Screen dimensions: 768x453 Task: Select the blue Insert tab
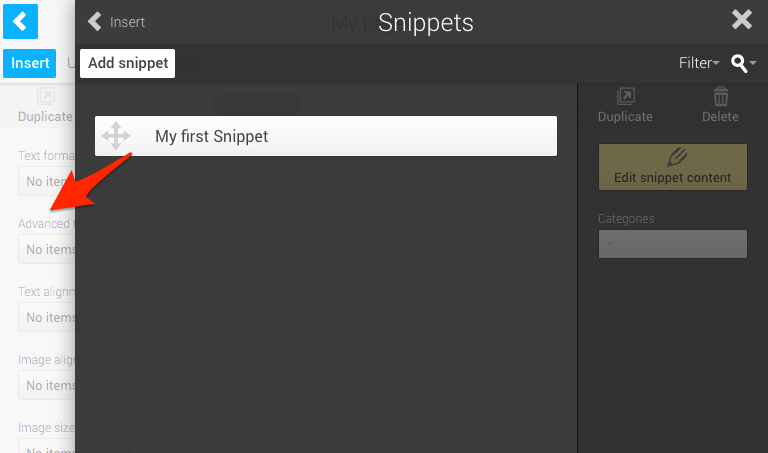30,63
